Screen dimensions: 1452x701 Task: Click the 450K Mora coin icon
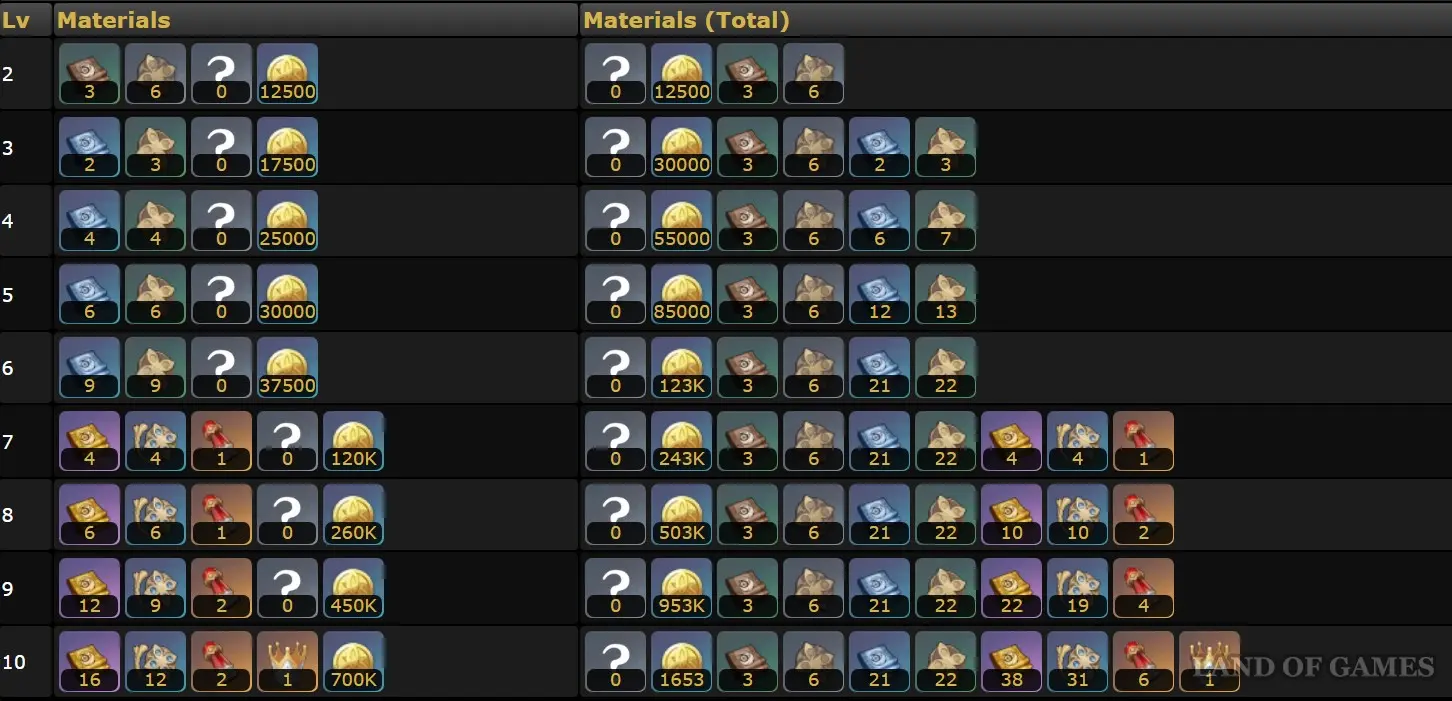click(354, 588)
